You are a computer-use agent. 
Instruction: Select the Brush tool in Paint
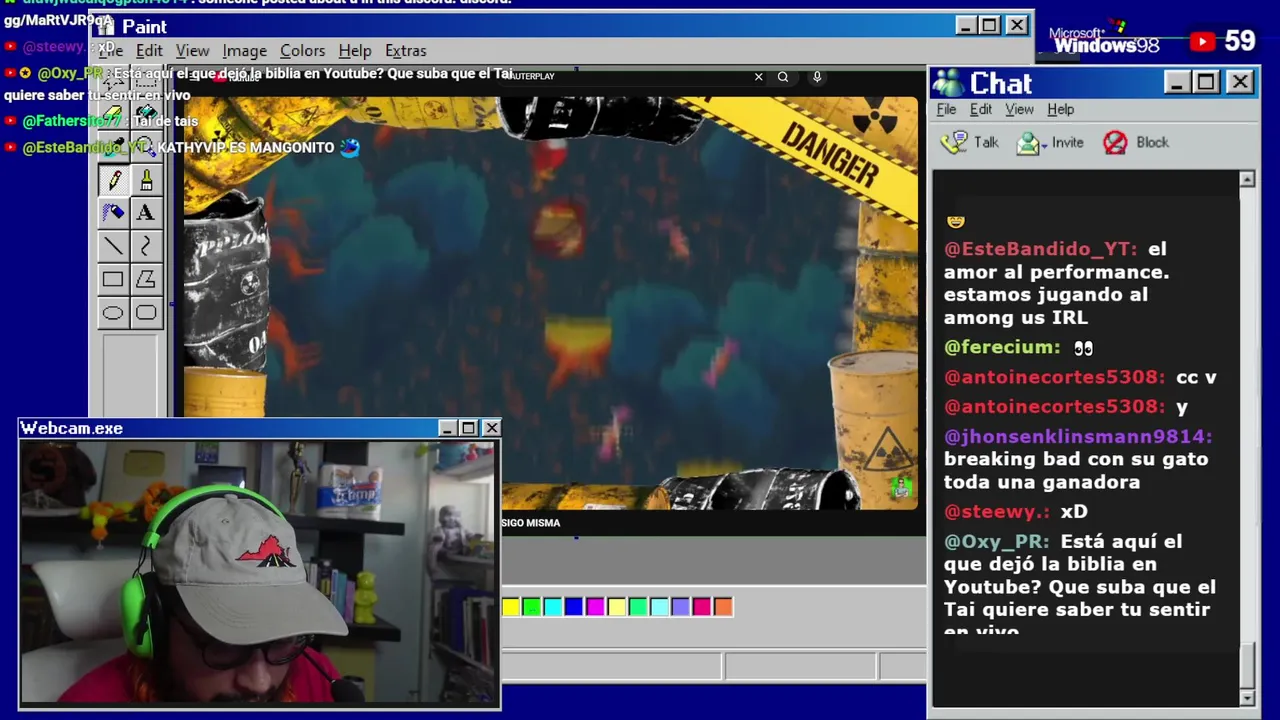pos(146,180)
